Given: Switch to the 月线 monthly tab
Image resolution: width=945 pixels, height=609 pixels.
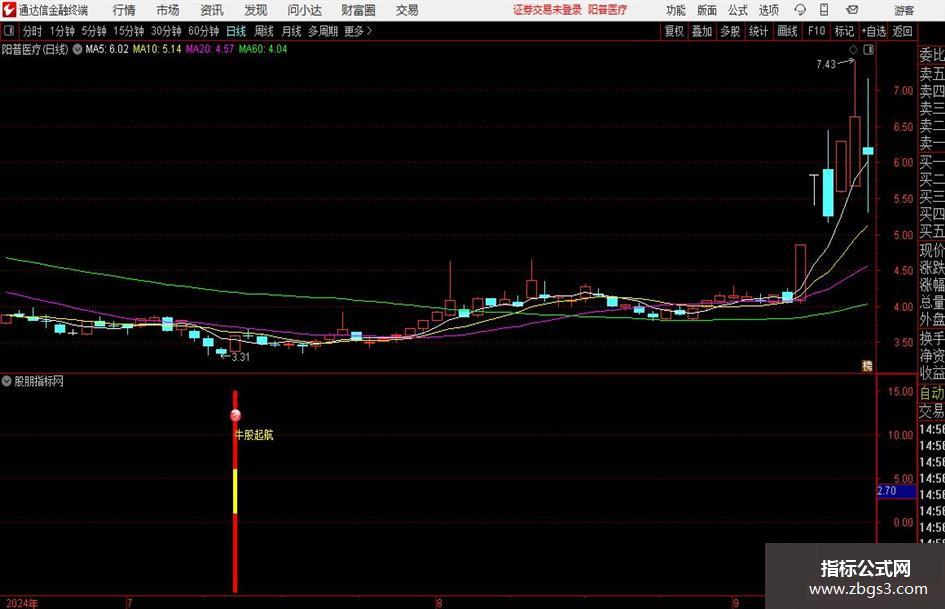Looking at the screenshot, I should [x=291, y=31].
